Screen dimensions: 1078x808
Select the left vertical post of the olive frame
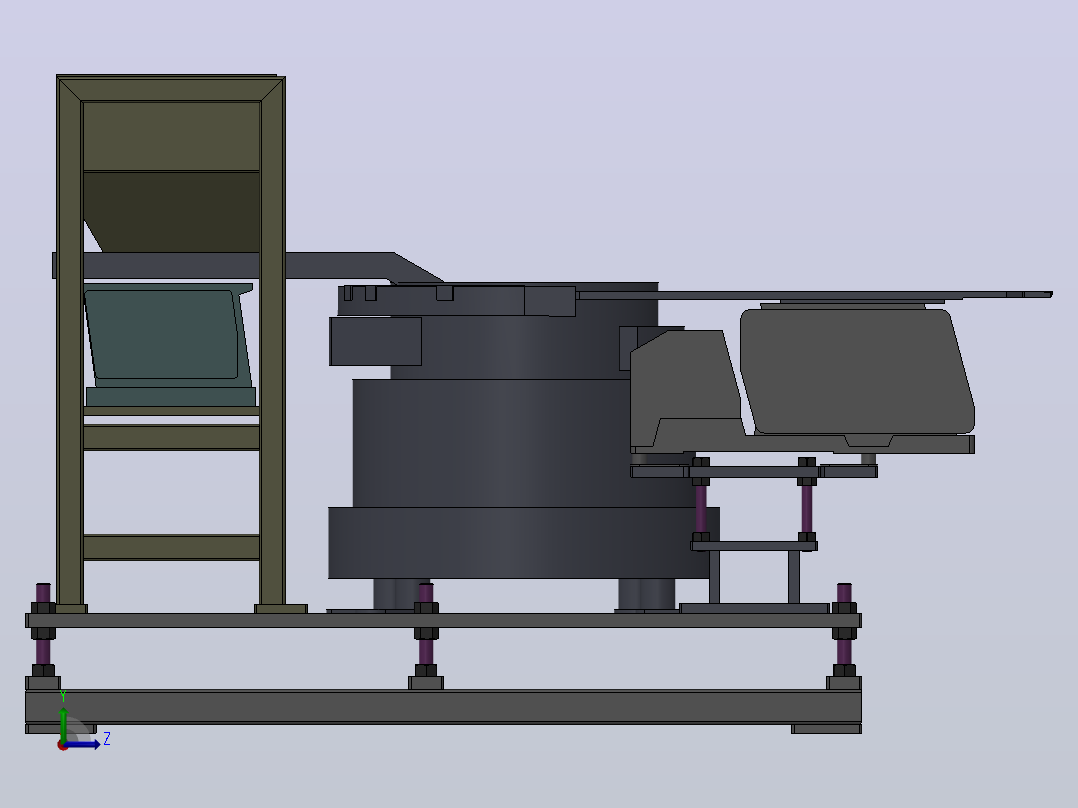coord(69,344)
